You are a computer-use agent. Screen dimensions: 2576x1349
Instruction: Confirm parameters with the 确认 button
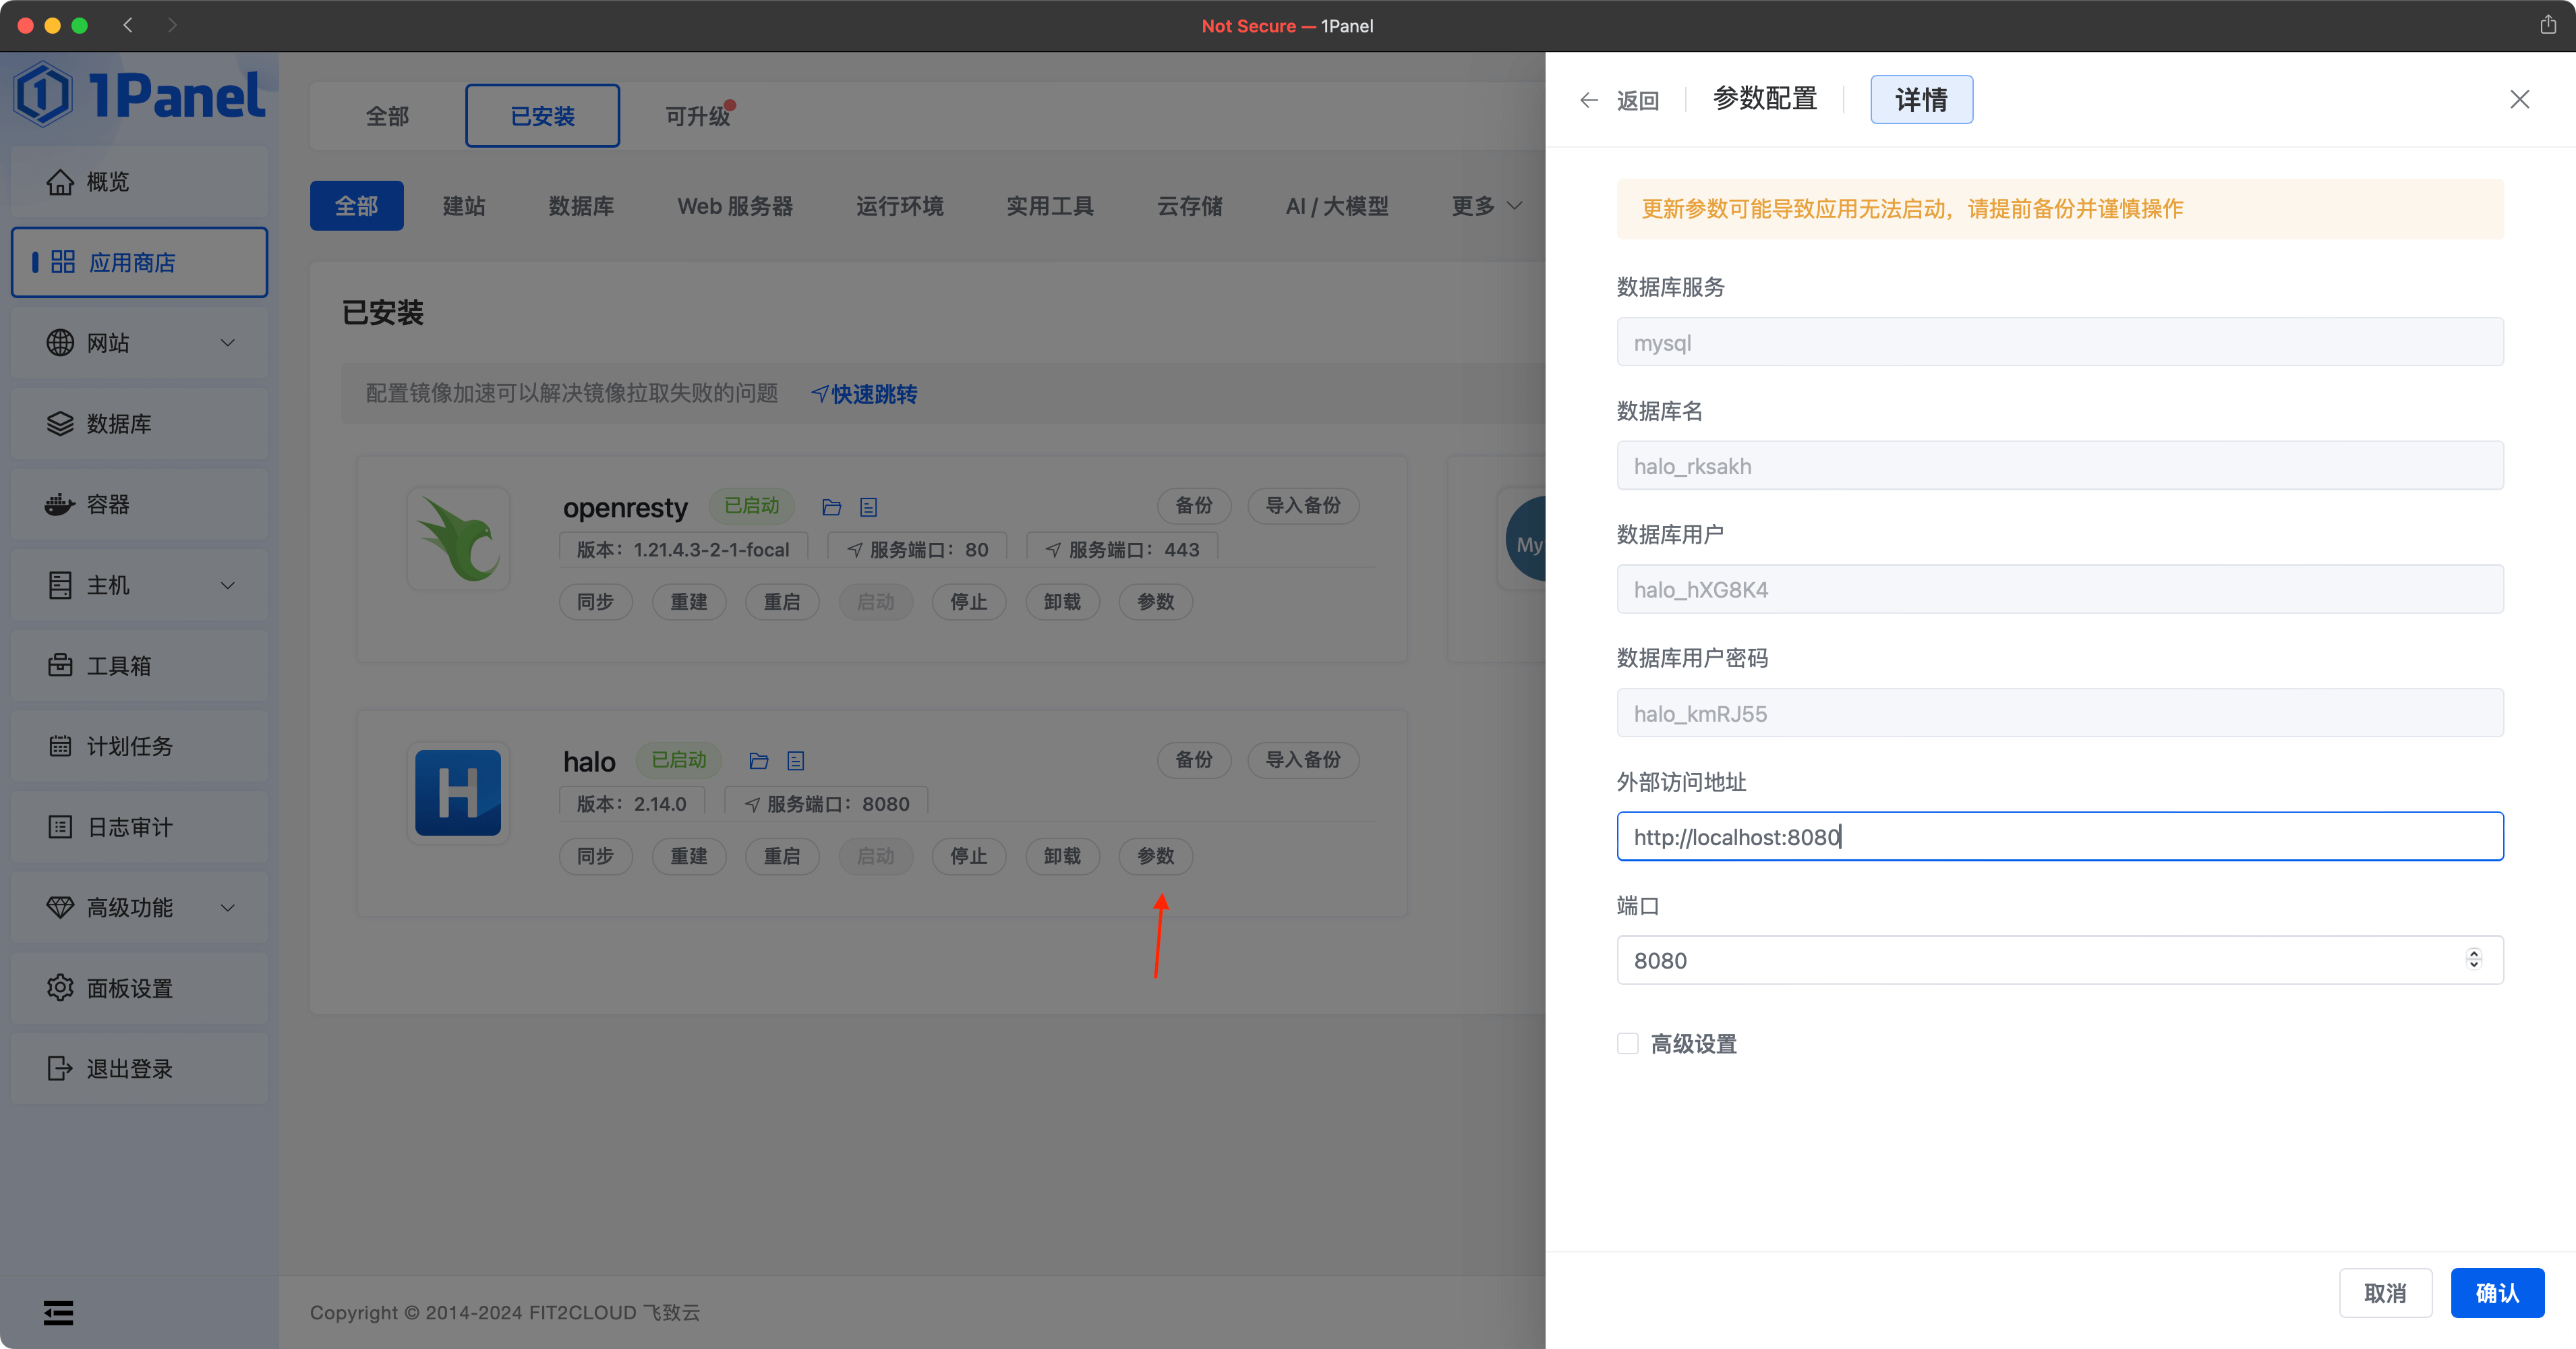pos(2497,1292)
